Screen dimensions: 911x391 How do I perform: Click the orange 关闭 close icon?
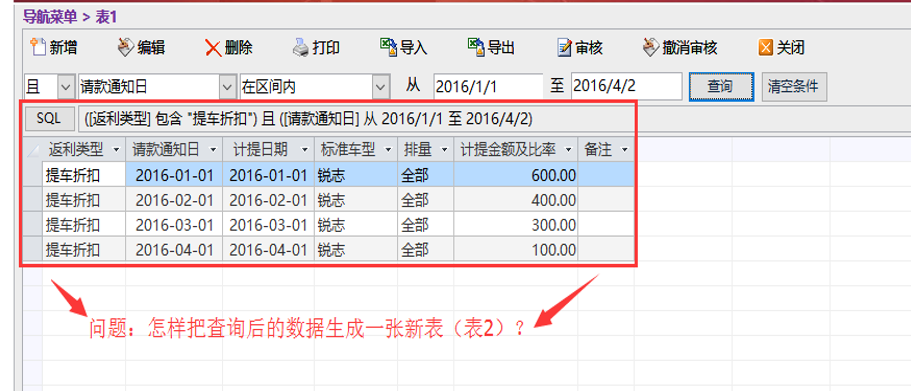point(766,48)
